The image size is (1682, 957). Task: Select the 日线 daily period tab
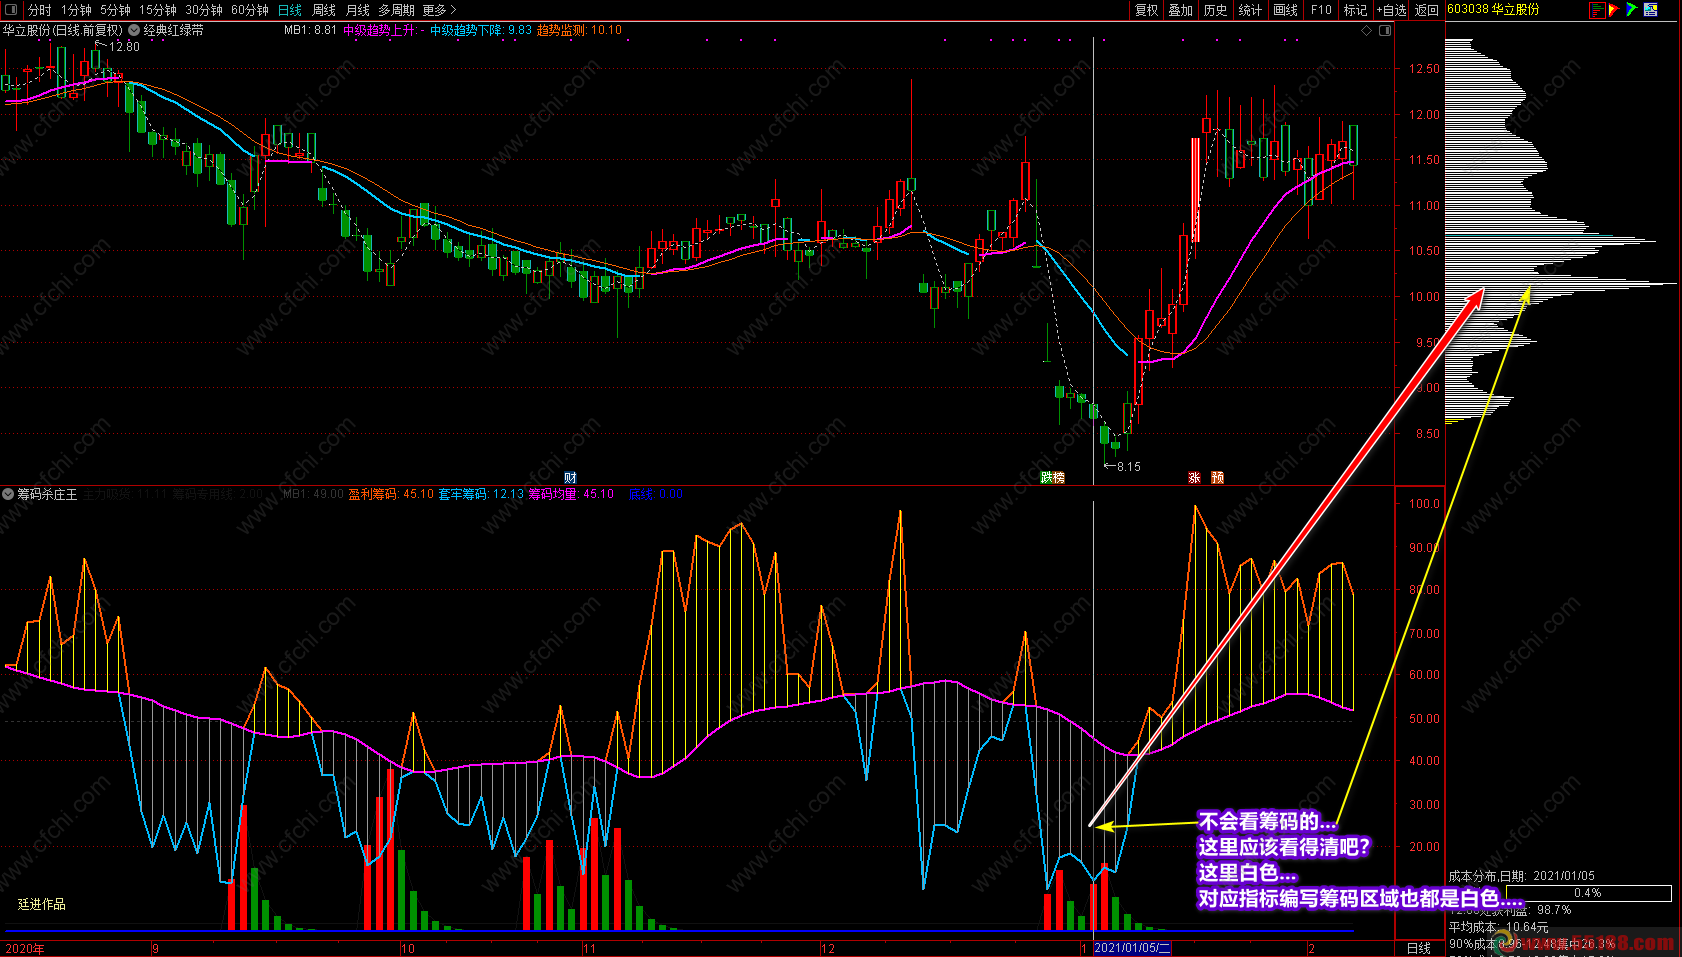290,10
